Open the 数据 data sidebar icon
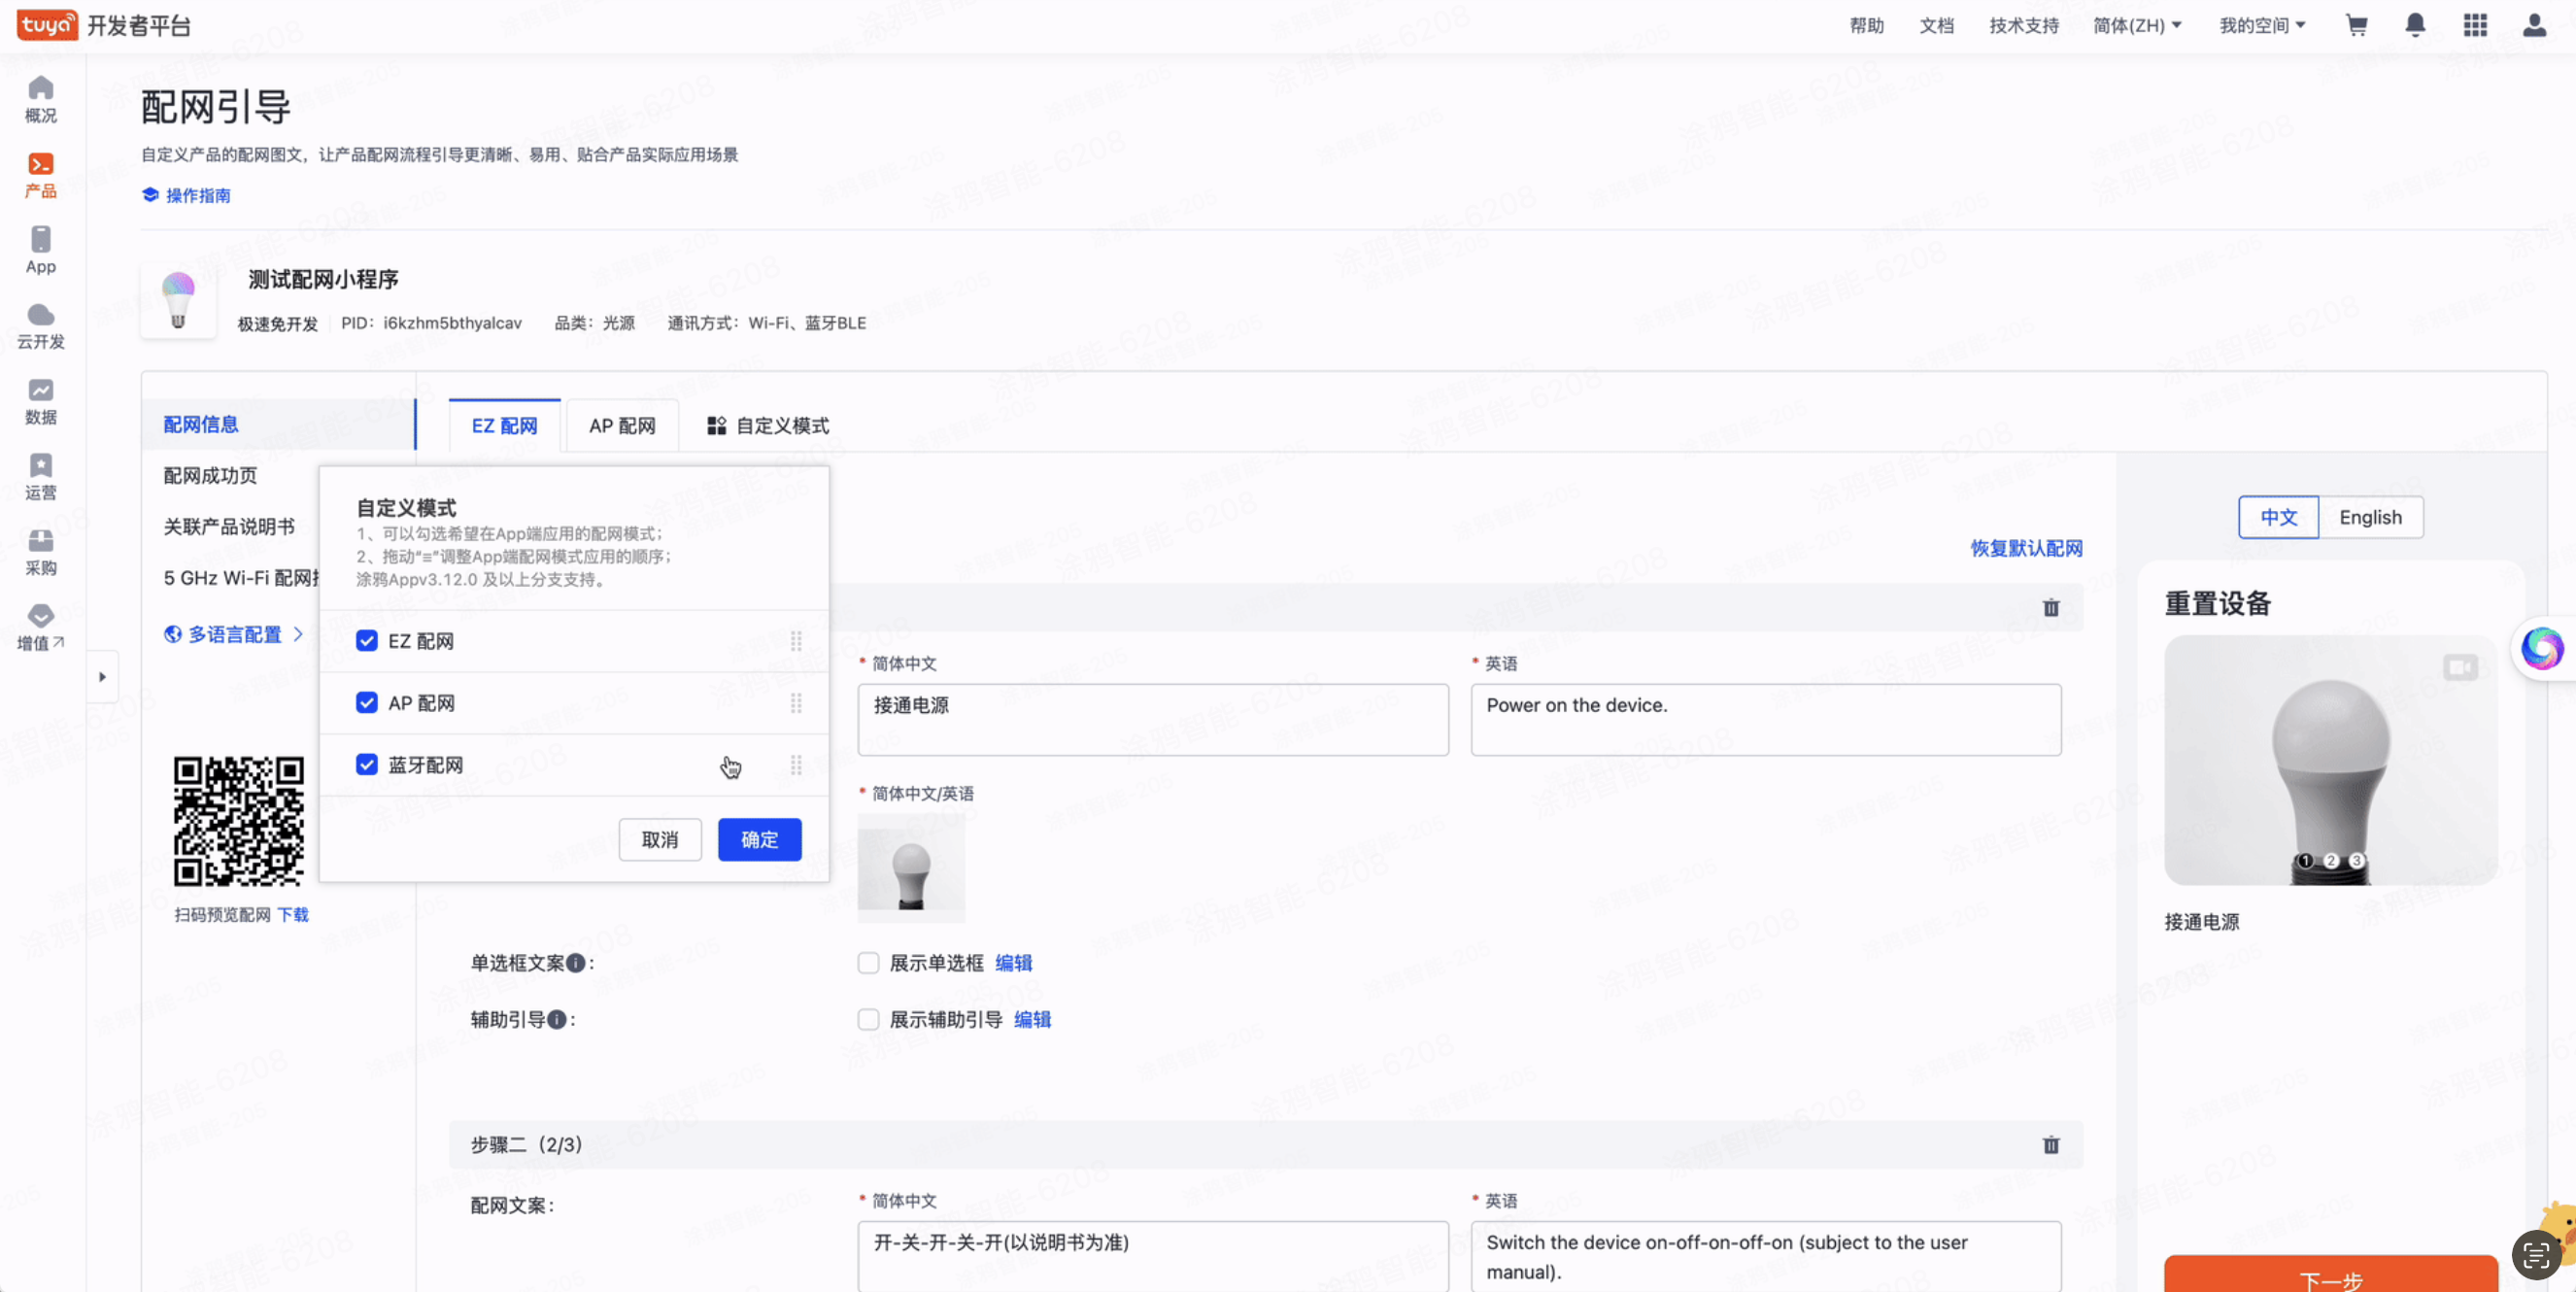The image size is (2576, 1292). click(x=41, y=401)
